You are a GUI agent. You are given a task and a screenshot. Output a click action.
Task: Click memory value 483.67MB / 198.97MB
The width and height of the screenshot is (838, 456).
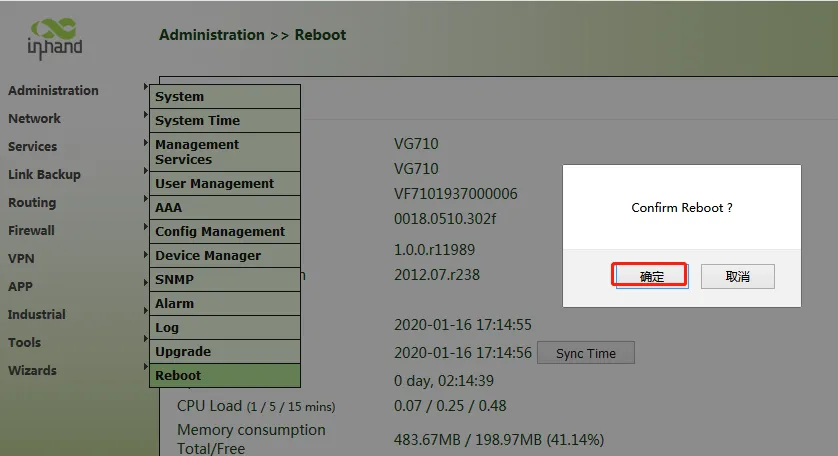pos(499,440)
